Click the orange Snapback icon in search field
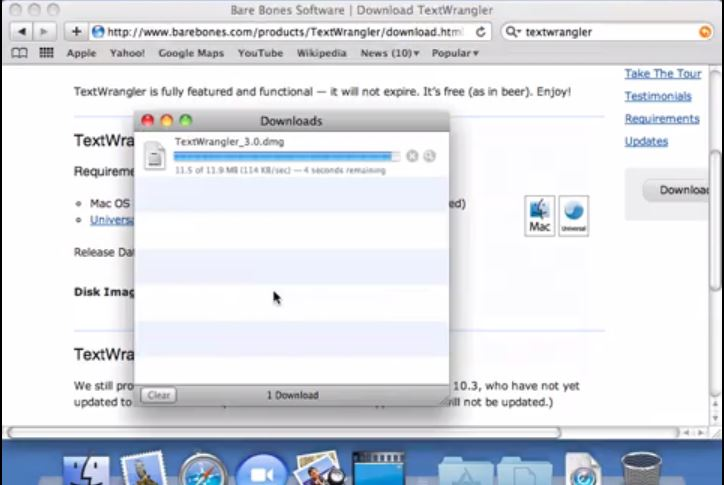This screenshot has width=724, height=485. pyautogui.click(x=705, y=32)
